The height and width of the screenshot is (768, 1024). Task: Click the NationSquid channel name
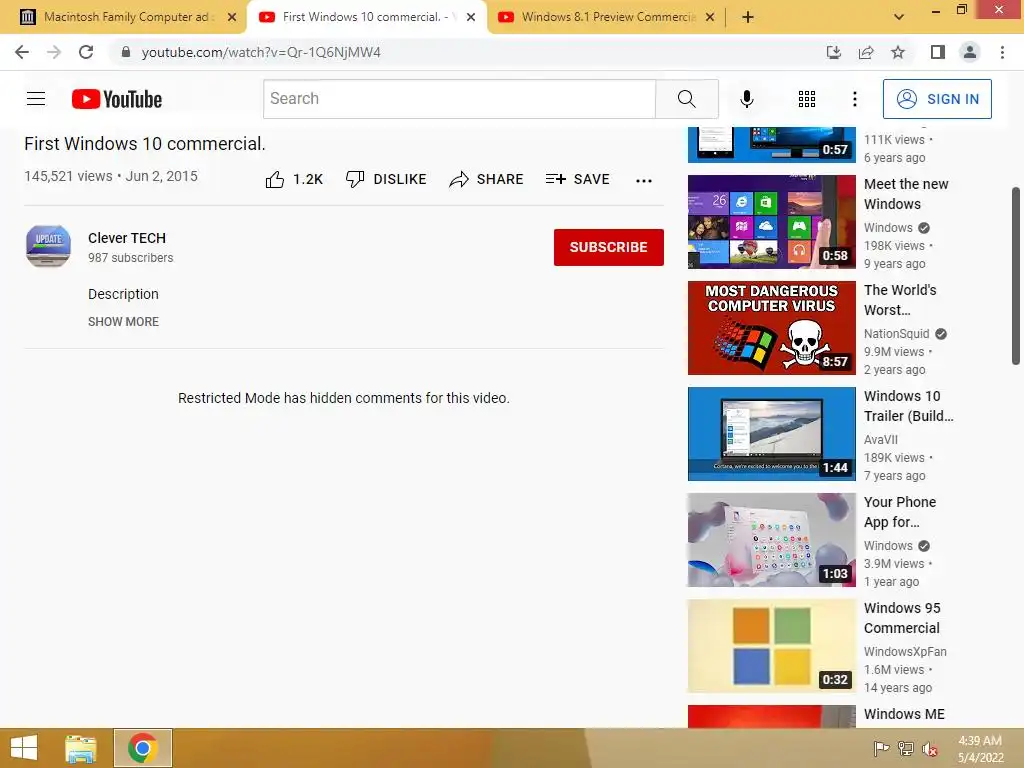click(896, 334)
